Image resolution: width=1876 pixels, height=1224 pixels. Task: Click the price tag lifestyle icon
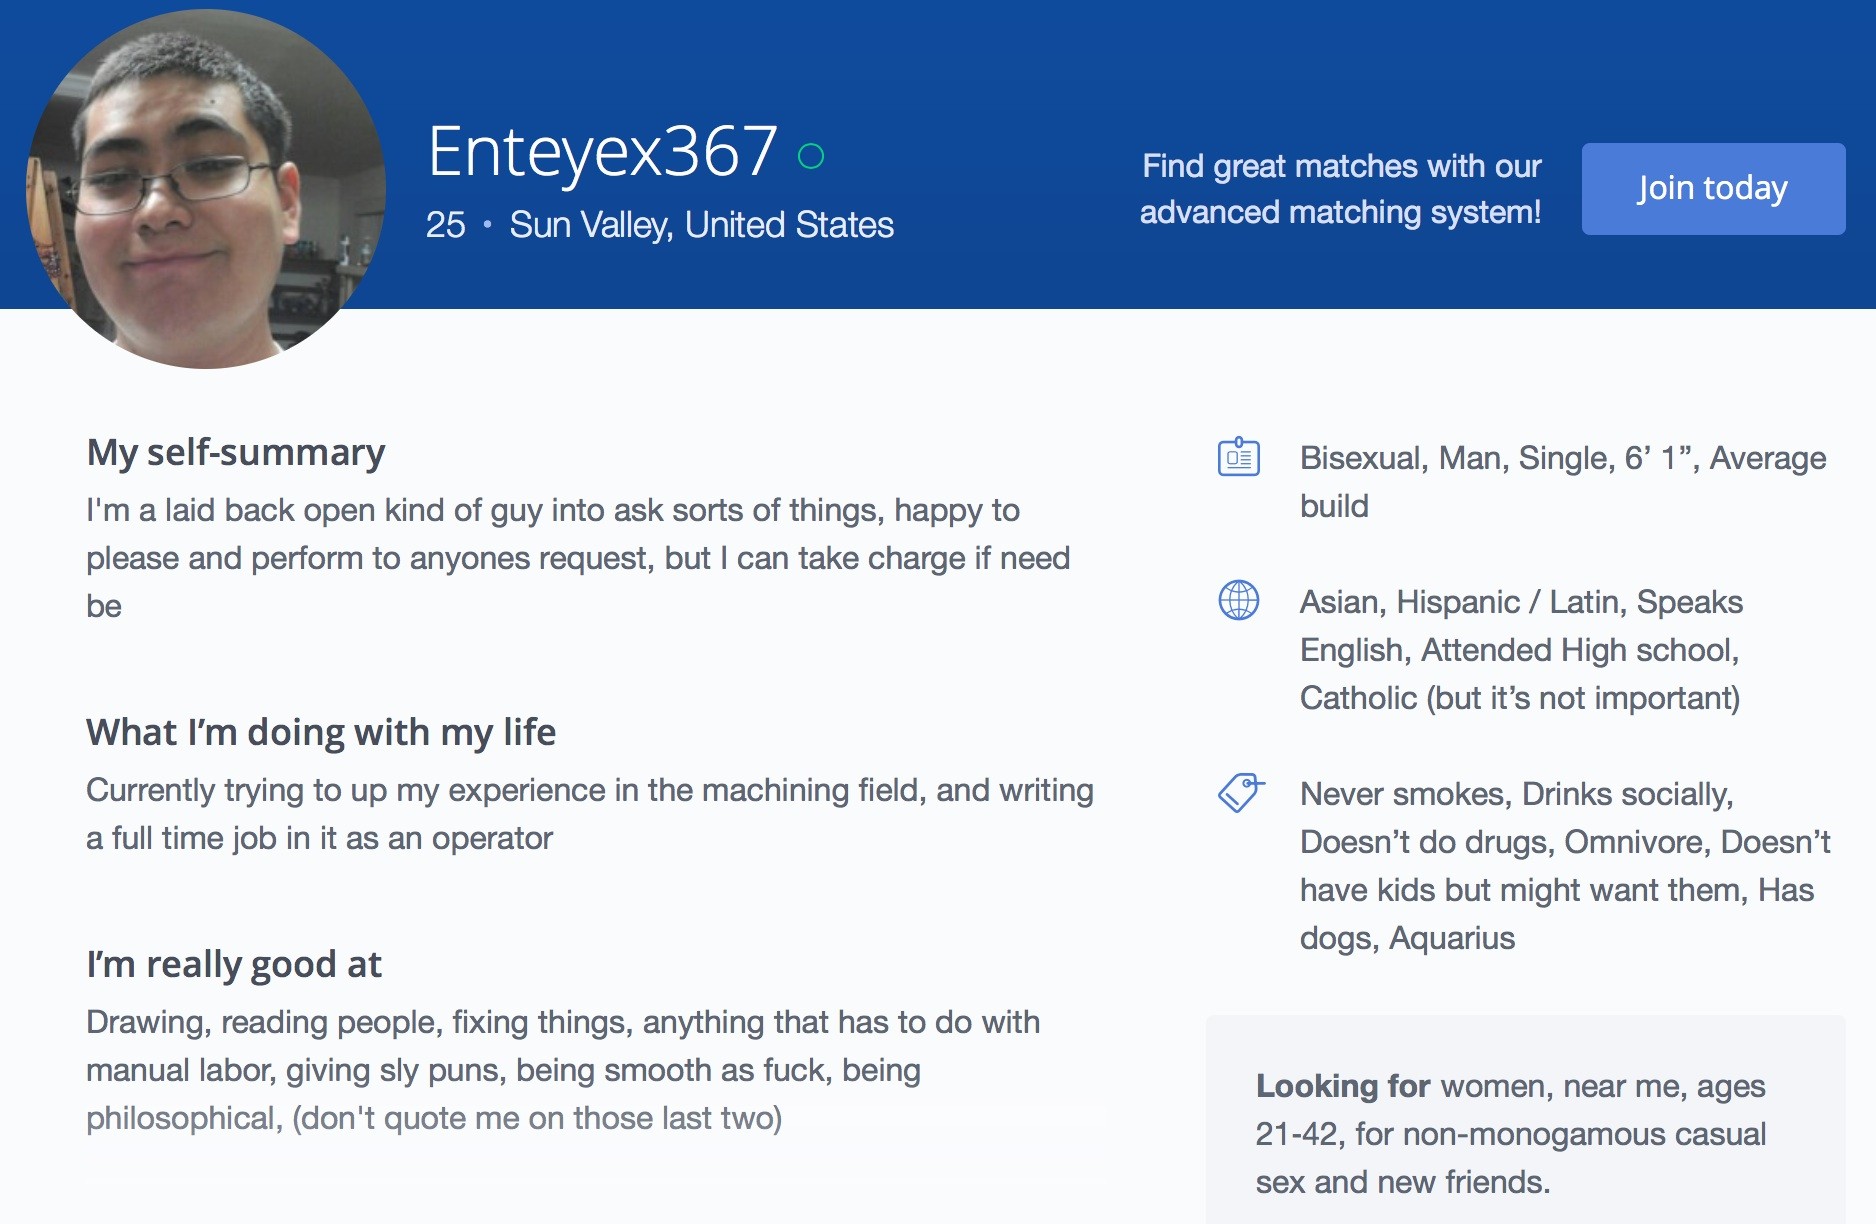[1240, 793]
